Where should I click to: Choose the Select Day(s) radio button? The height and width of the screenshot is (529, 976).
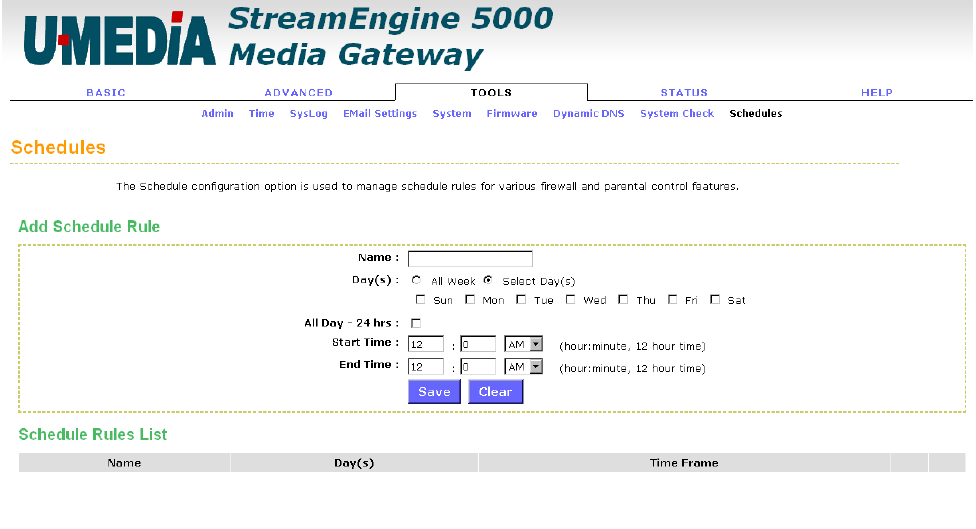pyautogui.click(x=488, y=281)
